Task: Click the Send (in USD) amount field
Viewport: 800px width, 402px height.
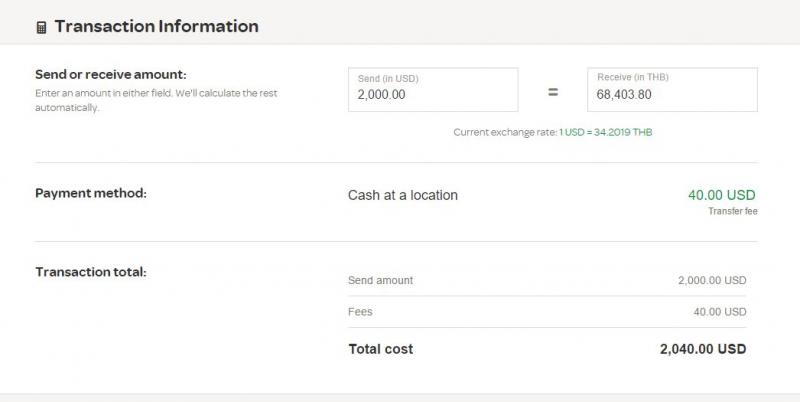Action: [433, 90]
